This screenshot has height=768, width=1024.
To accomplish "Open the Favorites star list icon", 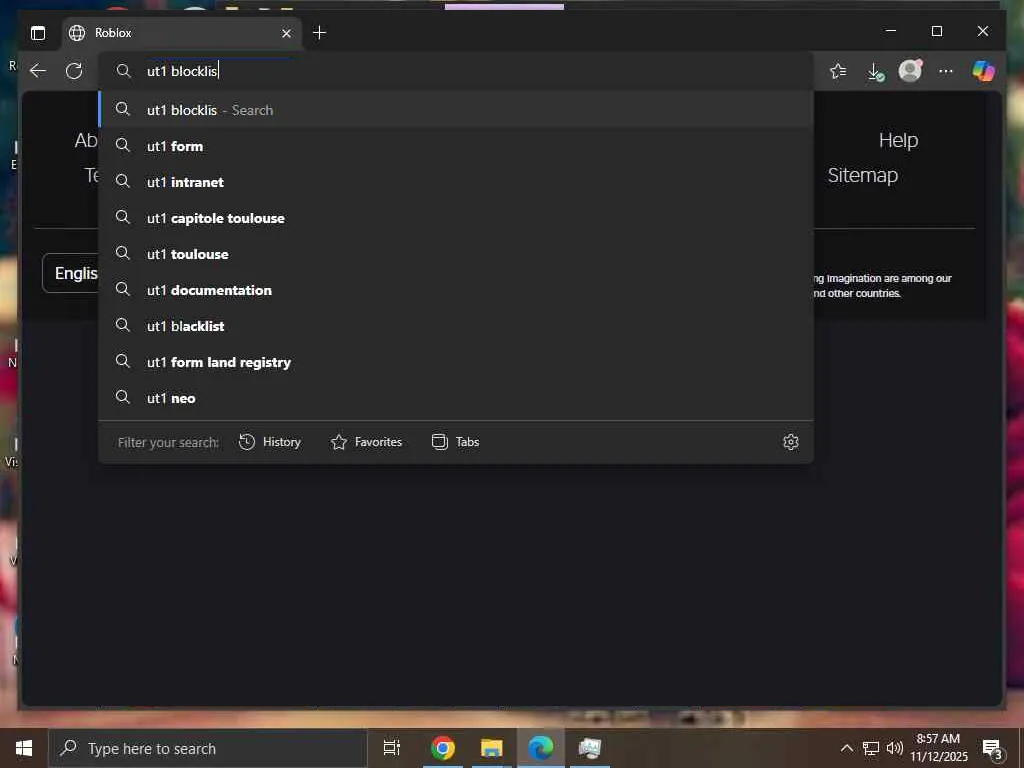I will coord(838,71).
